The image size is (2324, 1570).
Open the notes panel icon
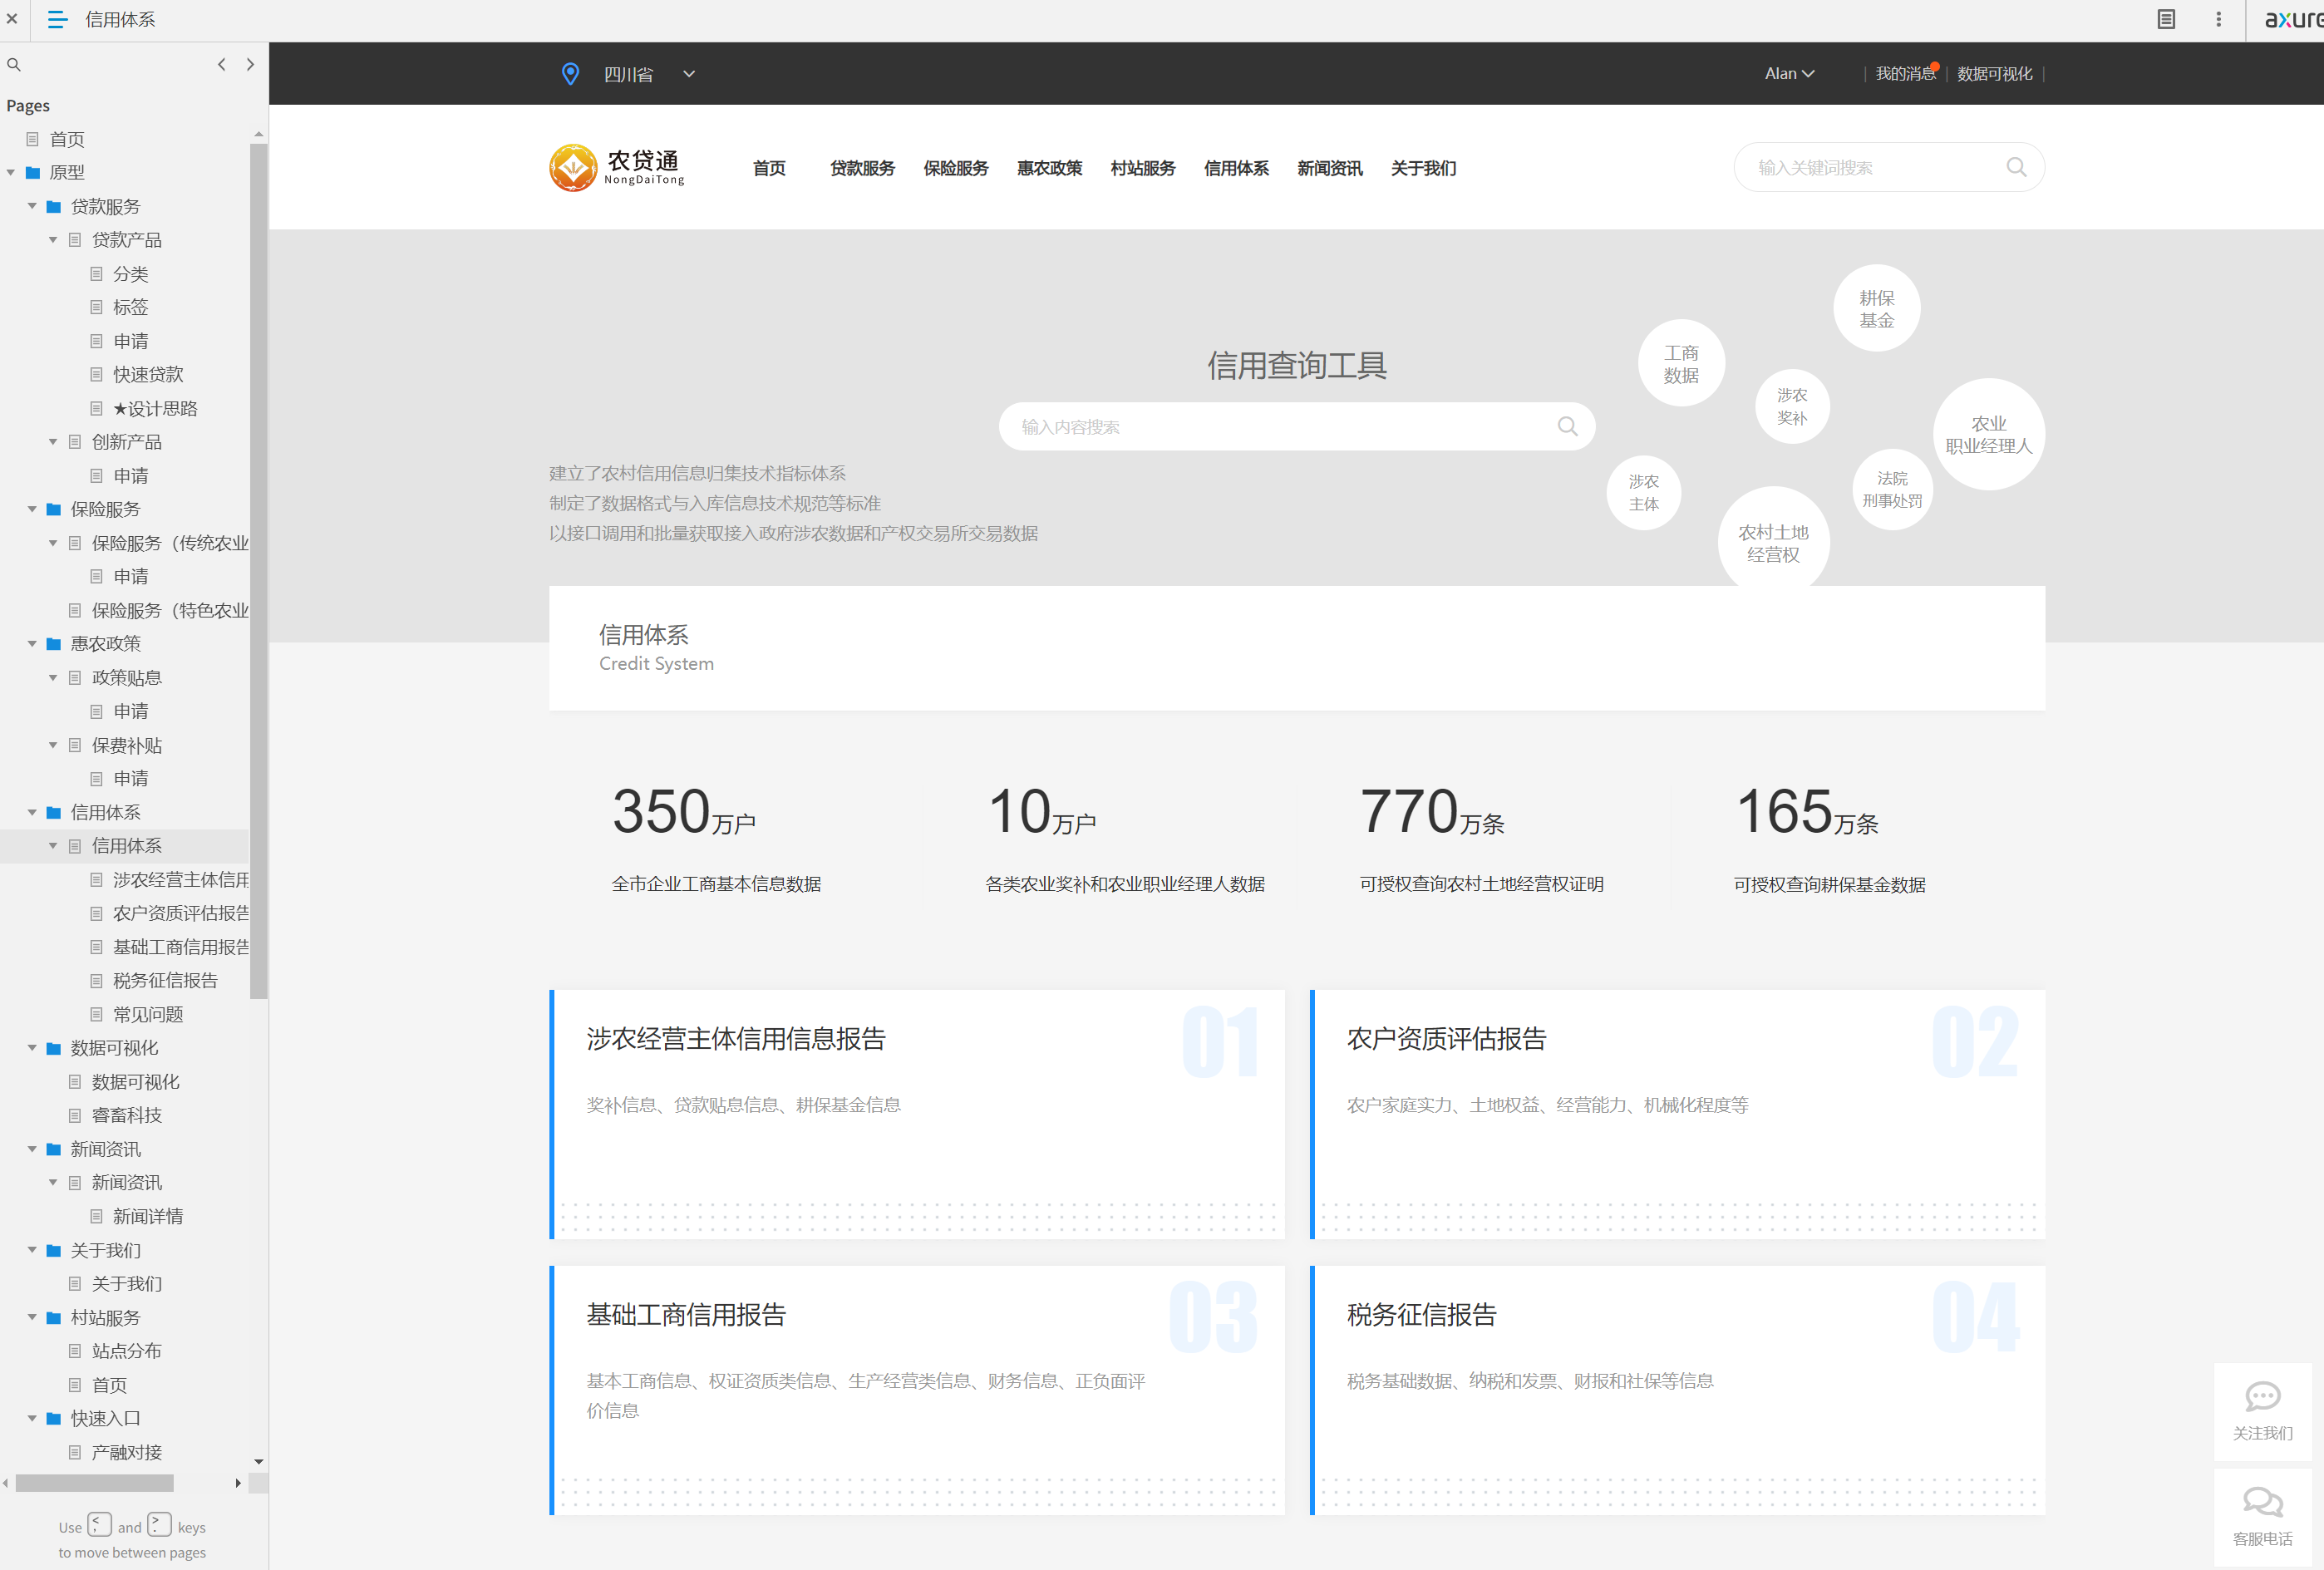click(x=2166, y=20)
